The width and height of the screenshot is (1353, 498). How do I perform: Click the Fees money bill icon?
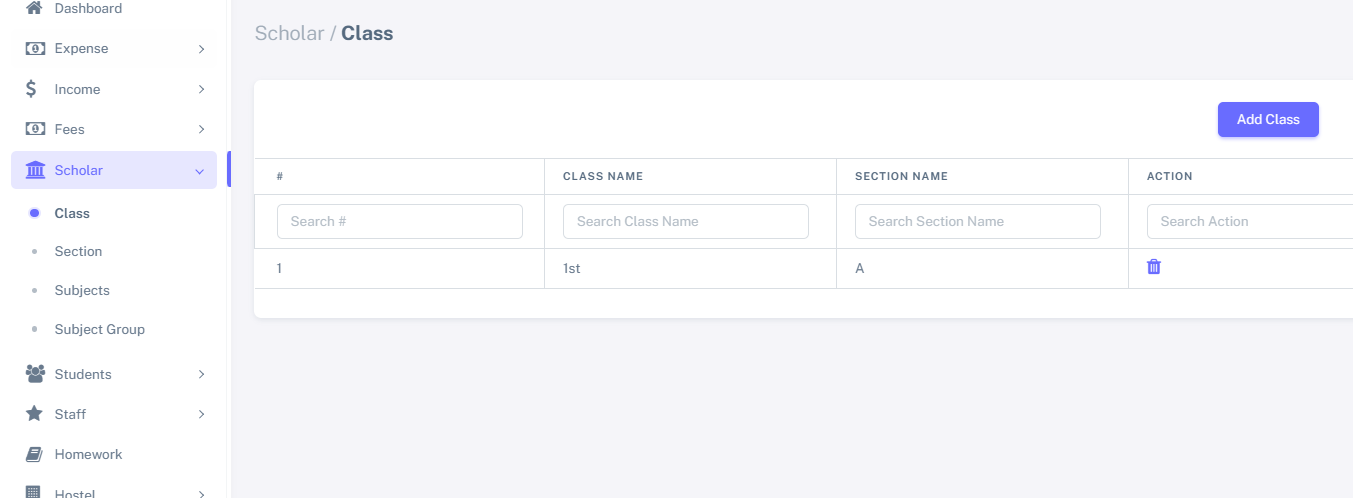click(35, 129)
